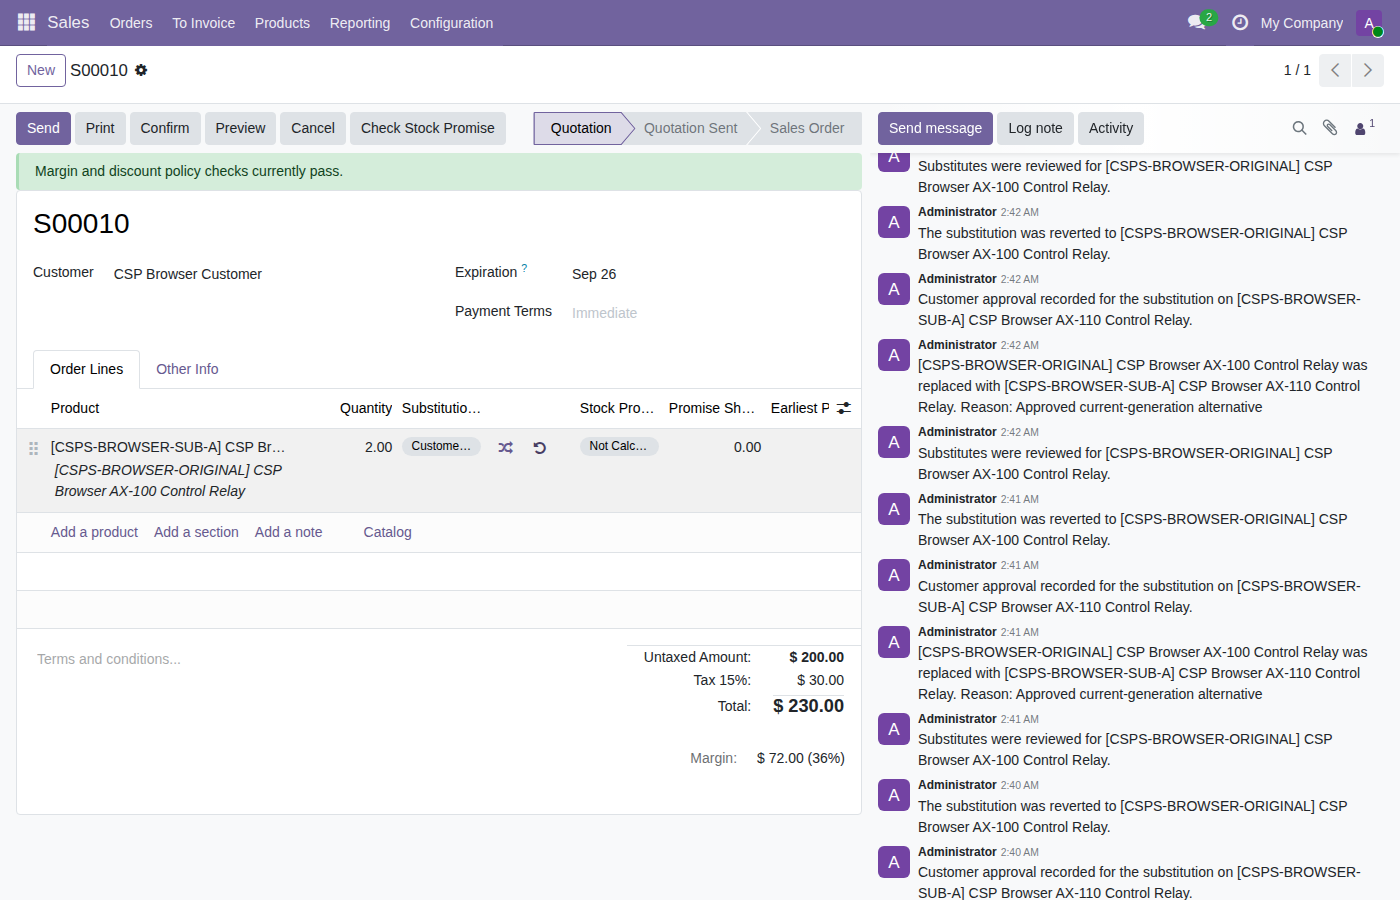The height and width of the screenshot is (900, 1400).
Task: Open the Administrator user avatar menu
Action: click(1369, 23)
